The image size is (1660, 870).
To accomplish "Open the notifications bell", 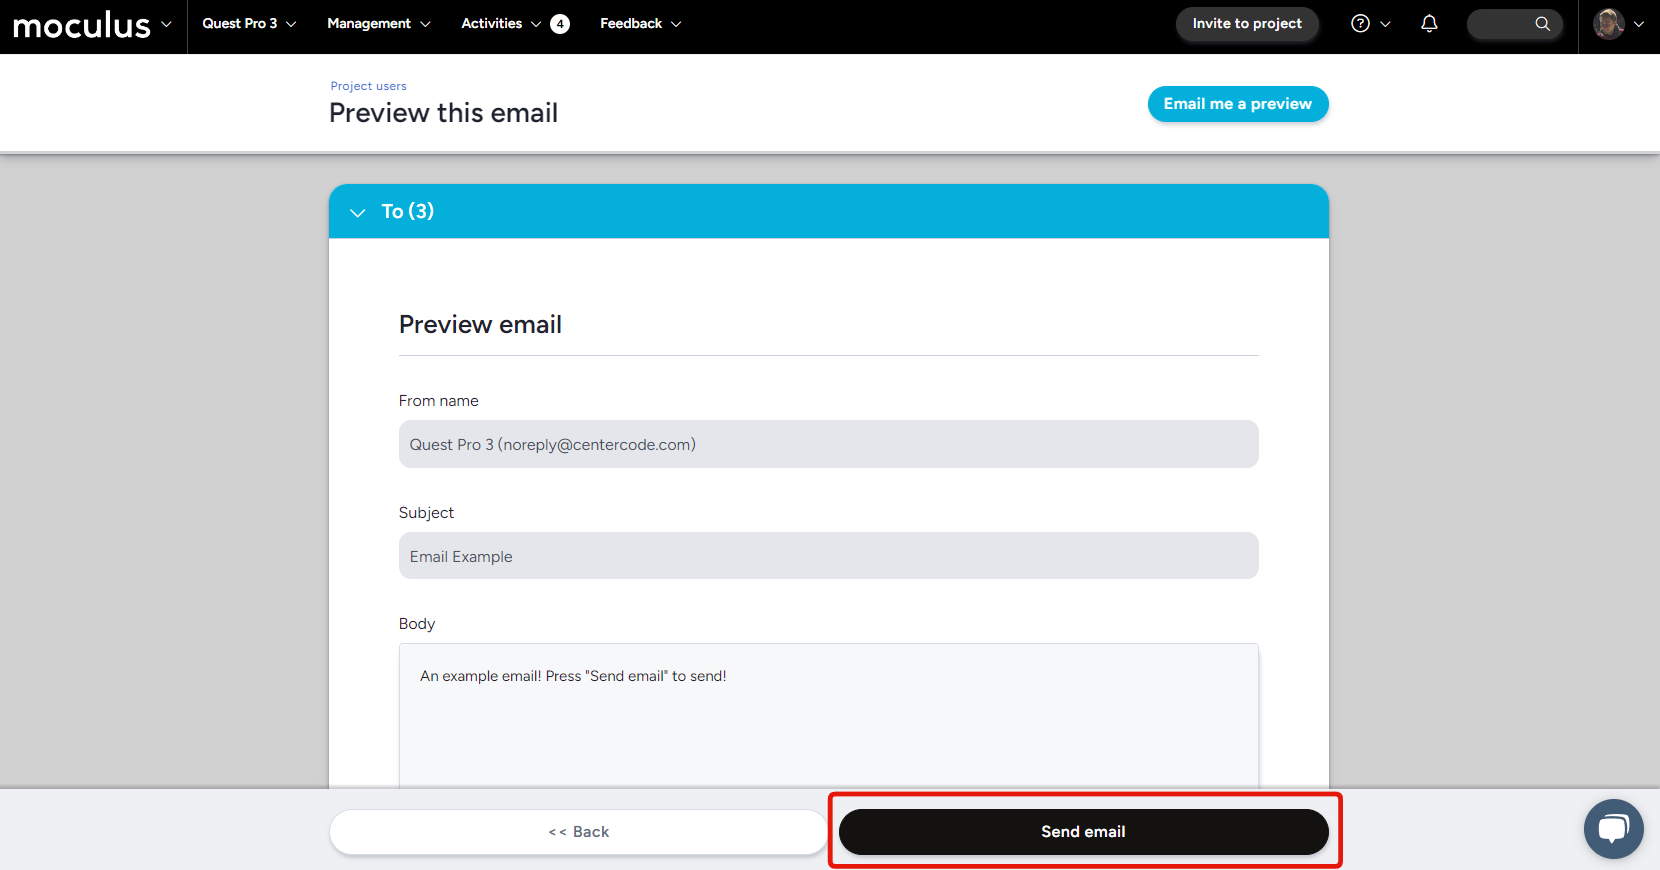I will click(1429, 24).
